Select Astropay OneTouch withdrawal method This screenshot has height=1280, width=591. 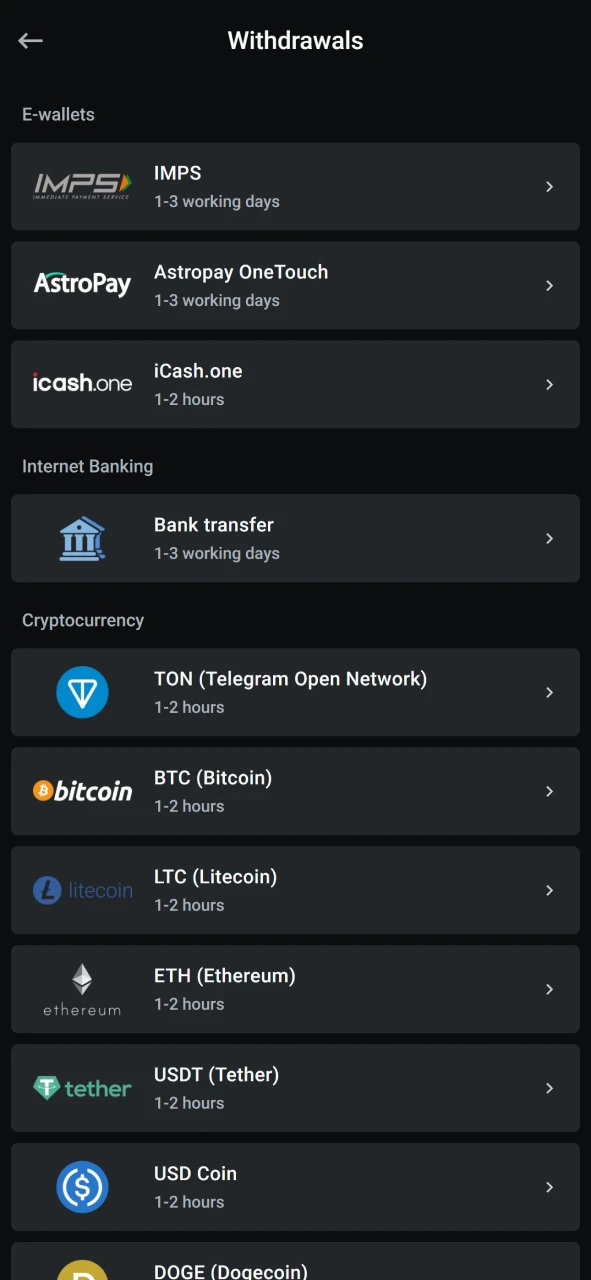(x=295, y=285)
